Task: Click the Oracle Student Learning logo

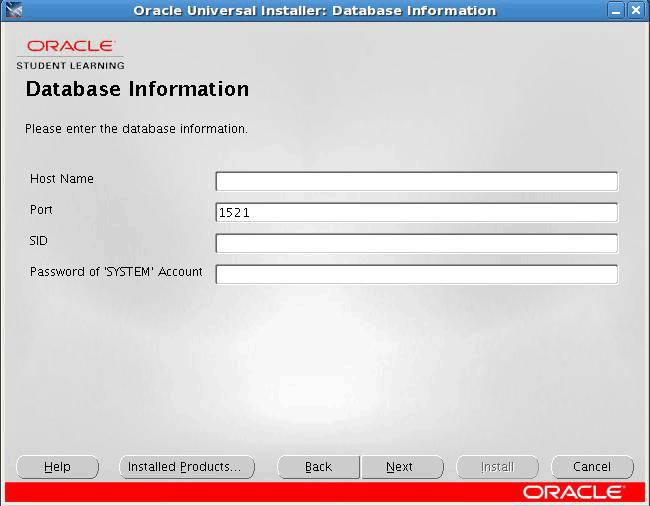Action: 70,55
